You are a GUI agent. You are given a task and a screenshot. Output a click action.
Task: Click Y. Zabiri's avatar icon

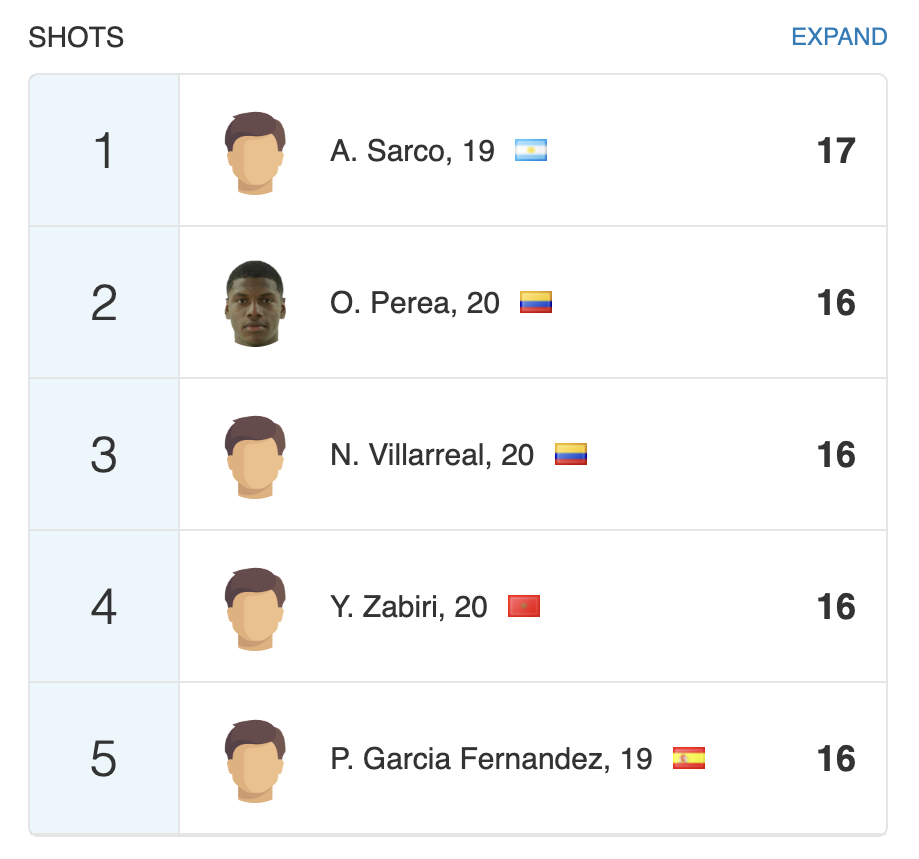pos(255,608)
